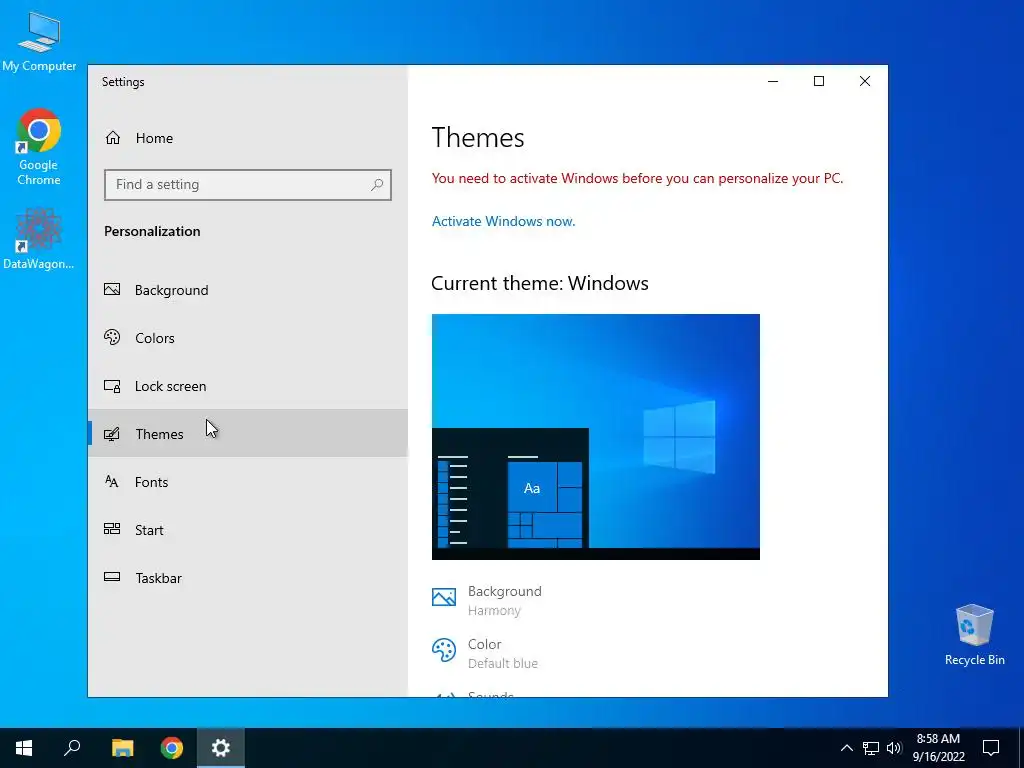This screenshot has height=768, width=1024.
Task: Minimize the Settings window
Action: [773, 81]
